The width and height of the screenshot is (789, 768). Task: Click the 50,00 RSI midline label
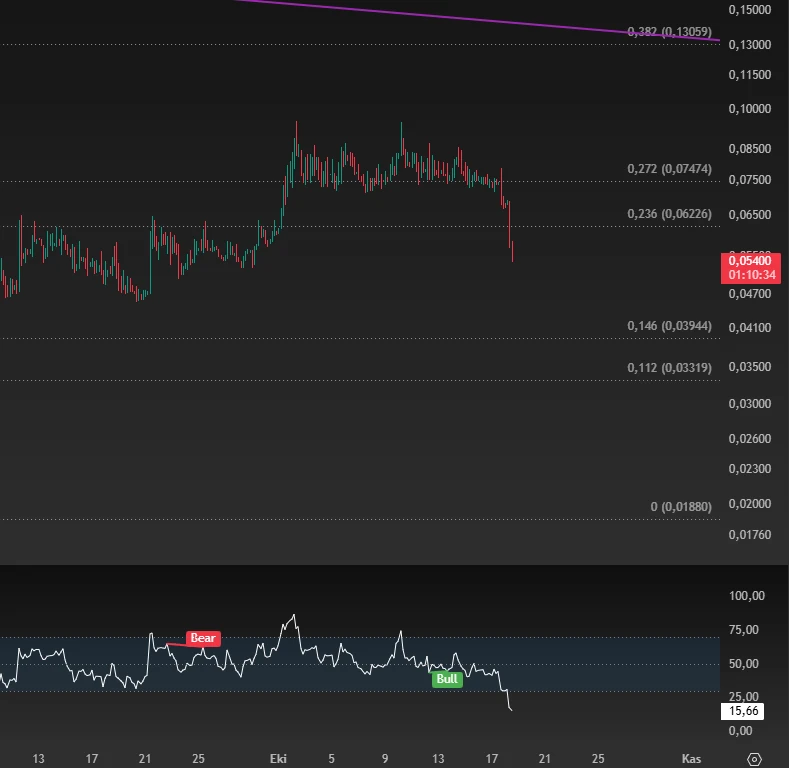[x=744, y=663]
